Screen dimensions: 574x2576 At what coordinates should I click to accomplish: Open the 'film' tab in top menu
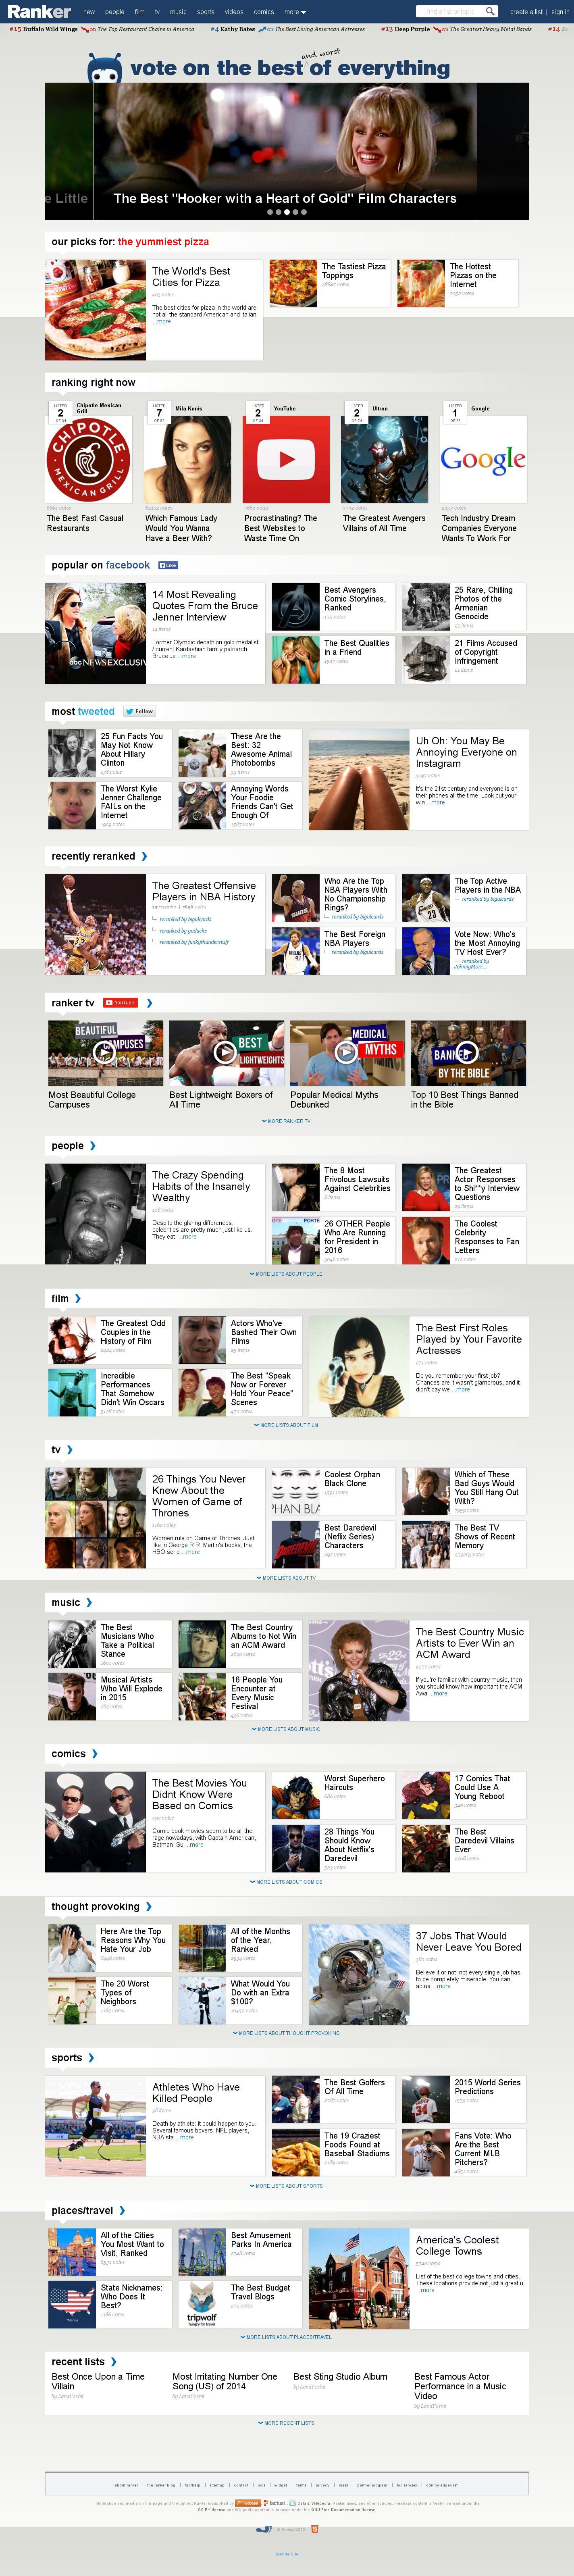pos(140,12)
